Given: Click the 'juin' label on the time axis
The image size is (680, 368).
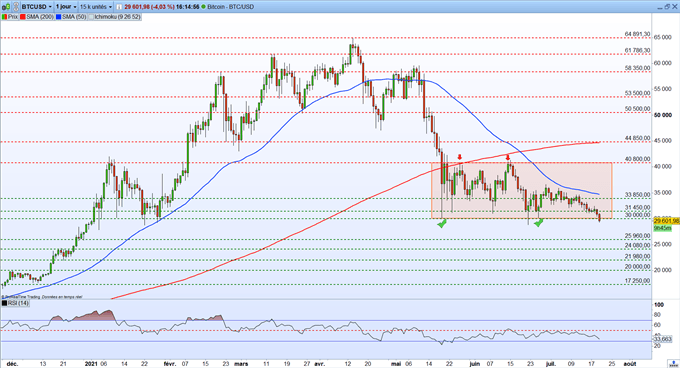Looking at the screenshot, I should coord(475,364).
